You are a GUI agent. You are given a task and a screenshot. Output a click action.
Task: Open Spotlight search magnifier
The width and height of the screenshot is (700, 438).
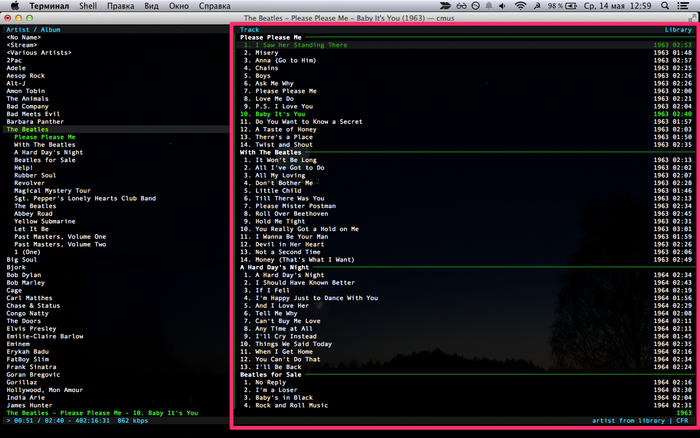665,6
